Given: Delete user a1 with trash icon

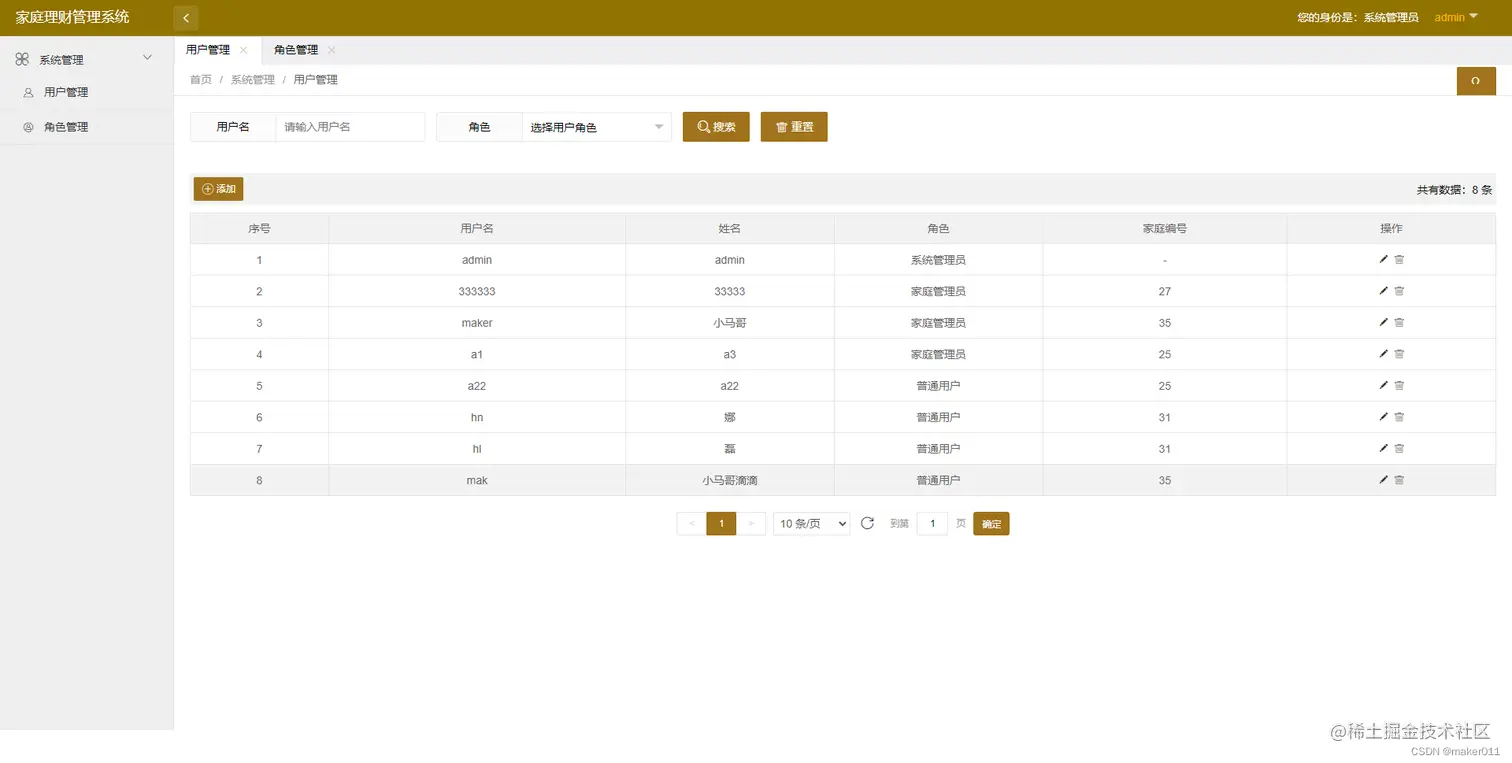Looking at the screenshot, I should 1399,354.
